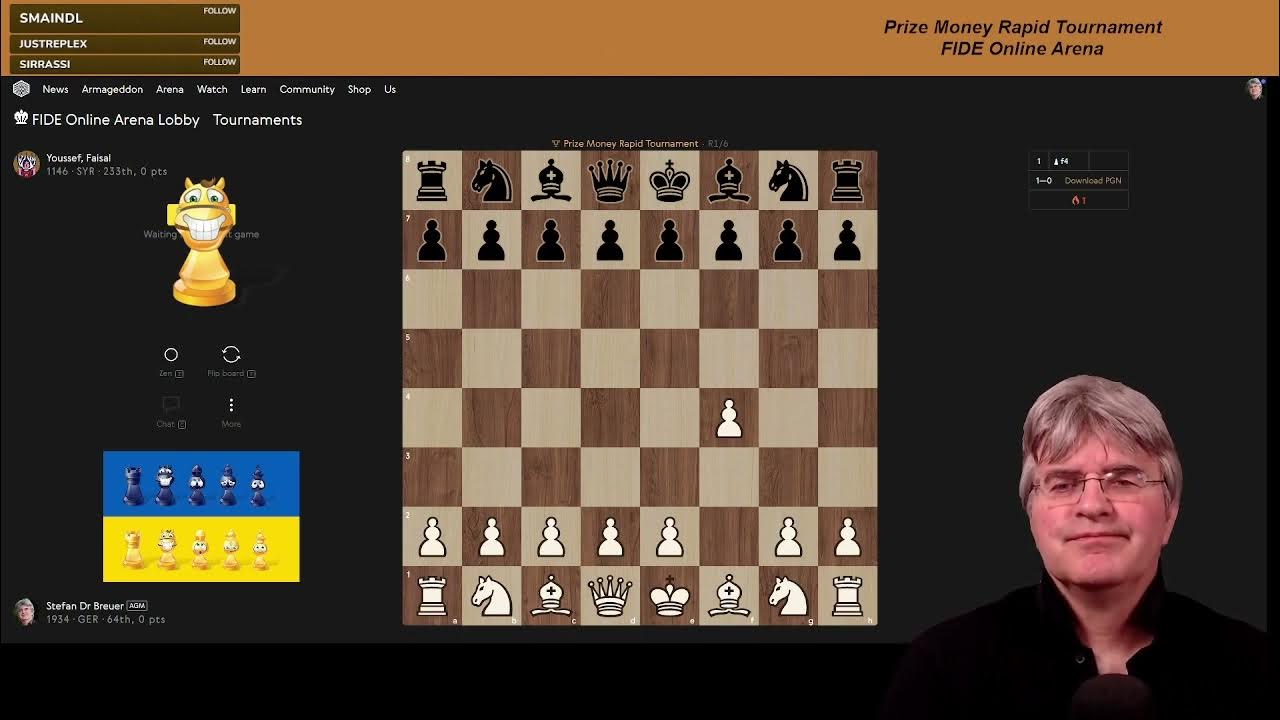Follow SMAINDL in the overlay
The height and width of the screenshot is (720, 1280).
(220, 11)
